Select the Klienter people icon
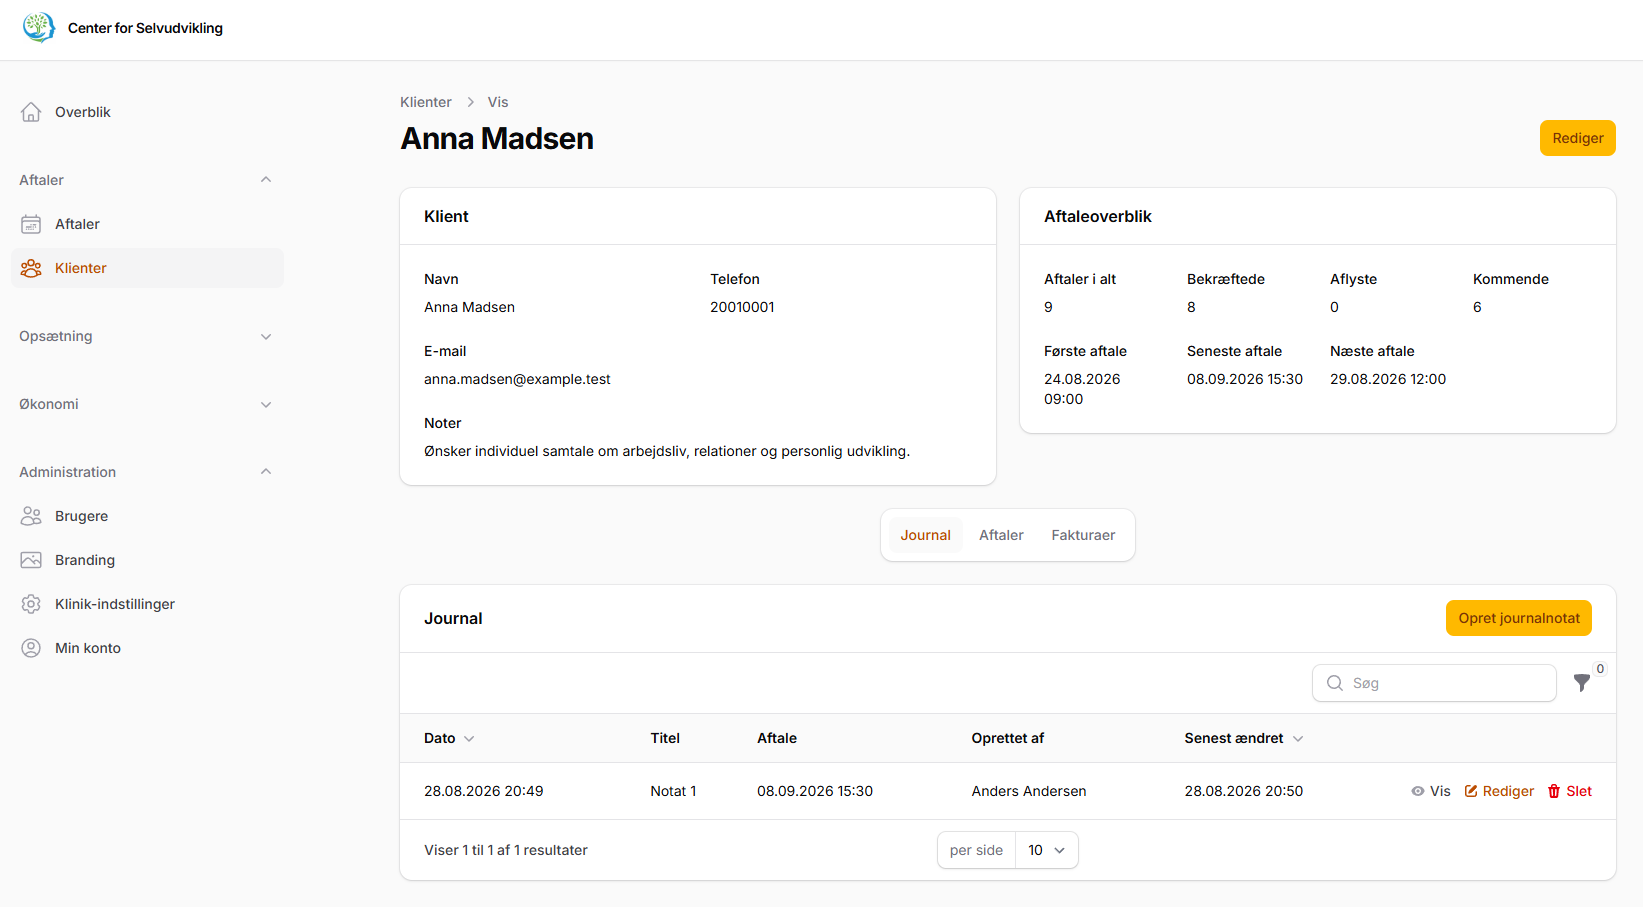 click(x=31, y=268)
